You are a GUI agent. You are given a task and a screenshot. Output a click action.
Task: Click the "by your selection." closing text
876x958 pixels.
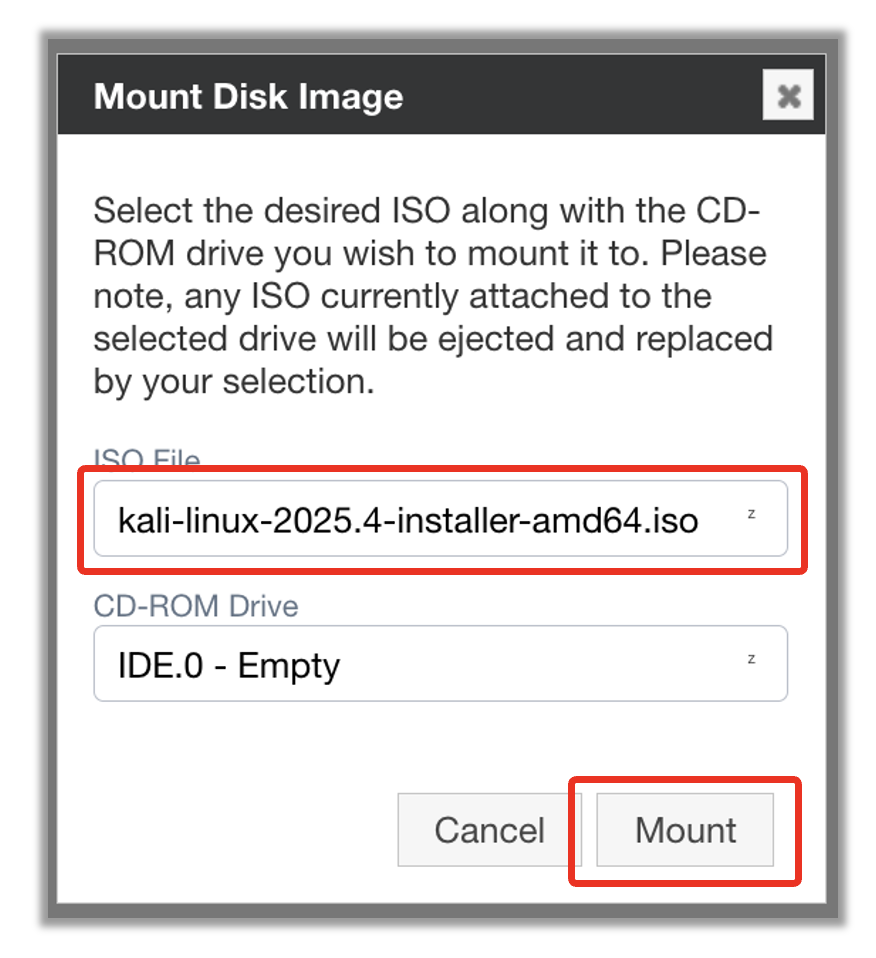coord(234,381)
